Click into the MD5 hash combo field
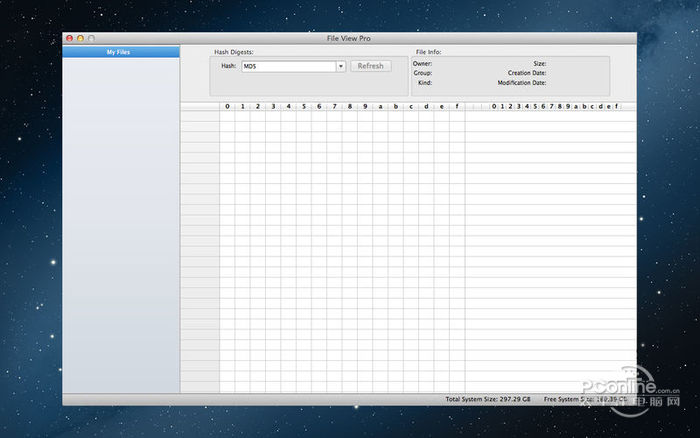 [289, 66]
